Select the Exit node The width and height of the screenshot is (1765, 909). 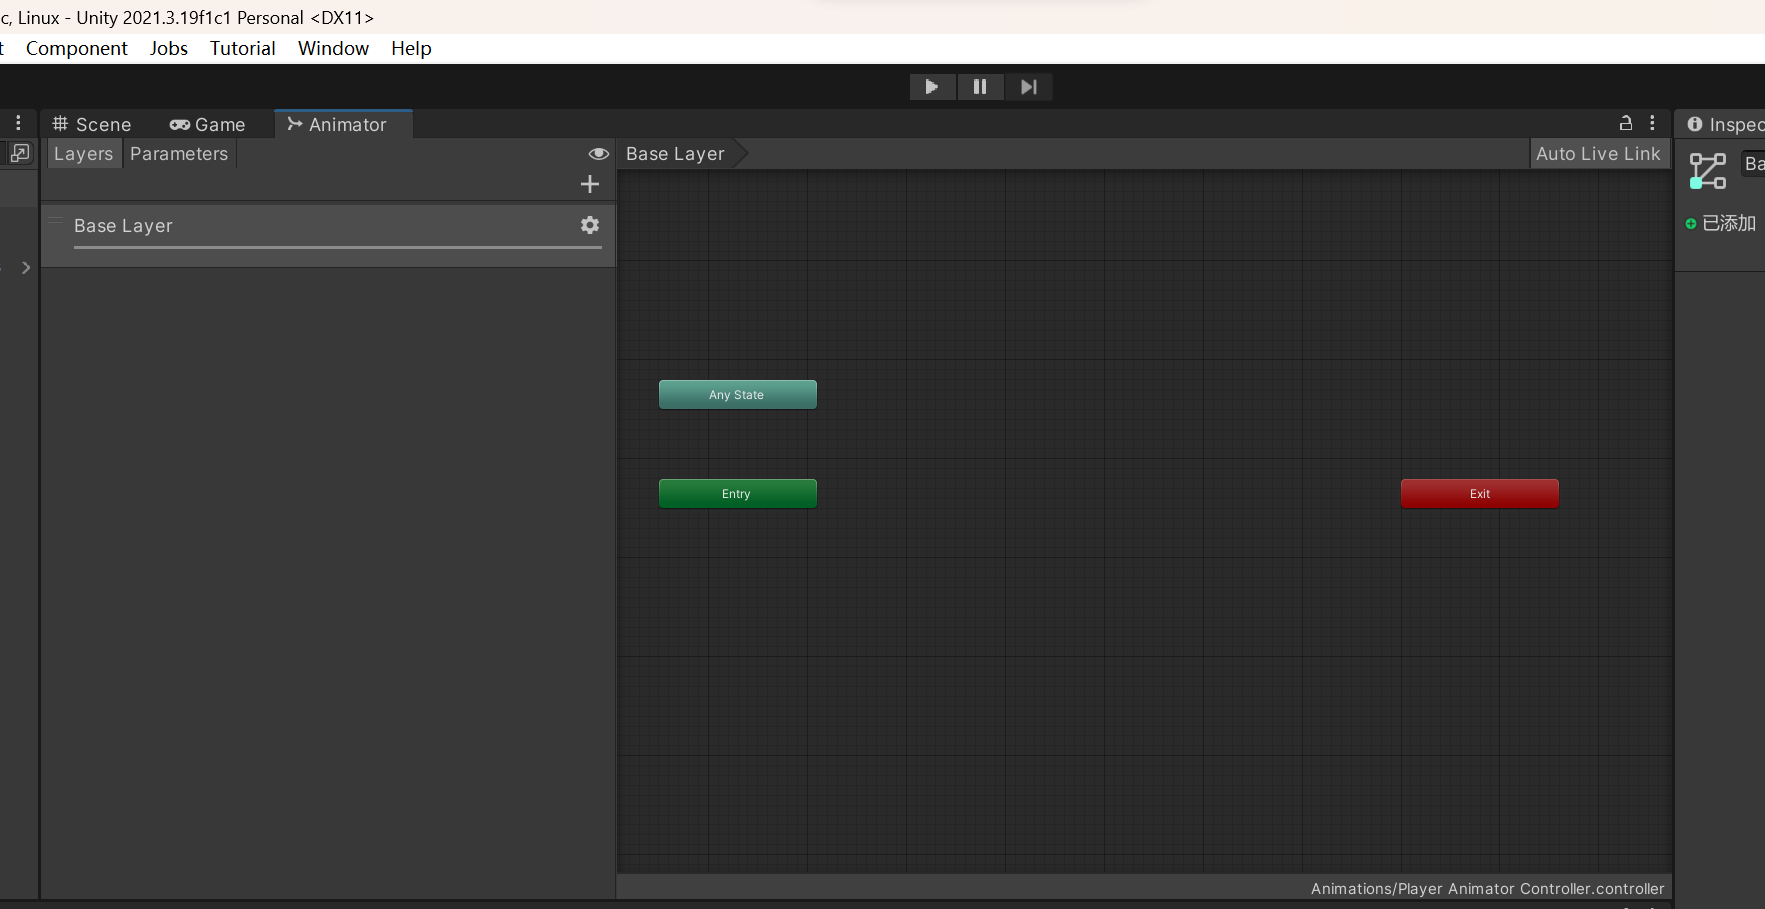point(1480,493)
